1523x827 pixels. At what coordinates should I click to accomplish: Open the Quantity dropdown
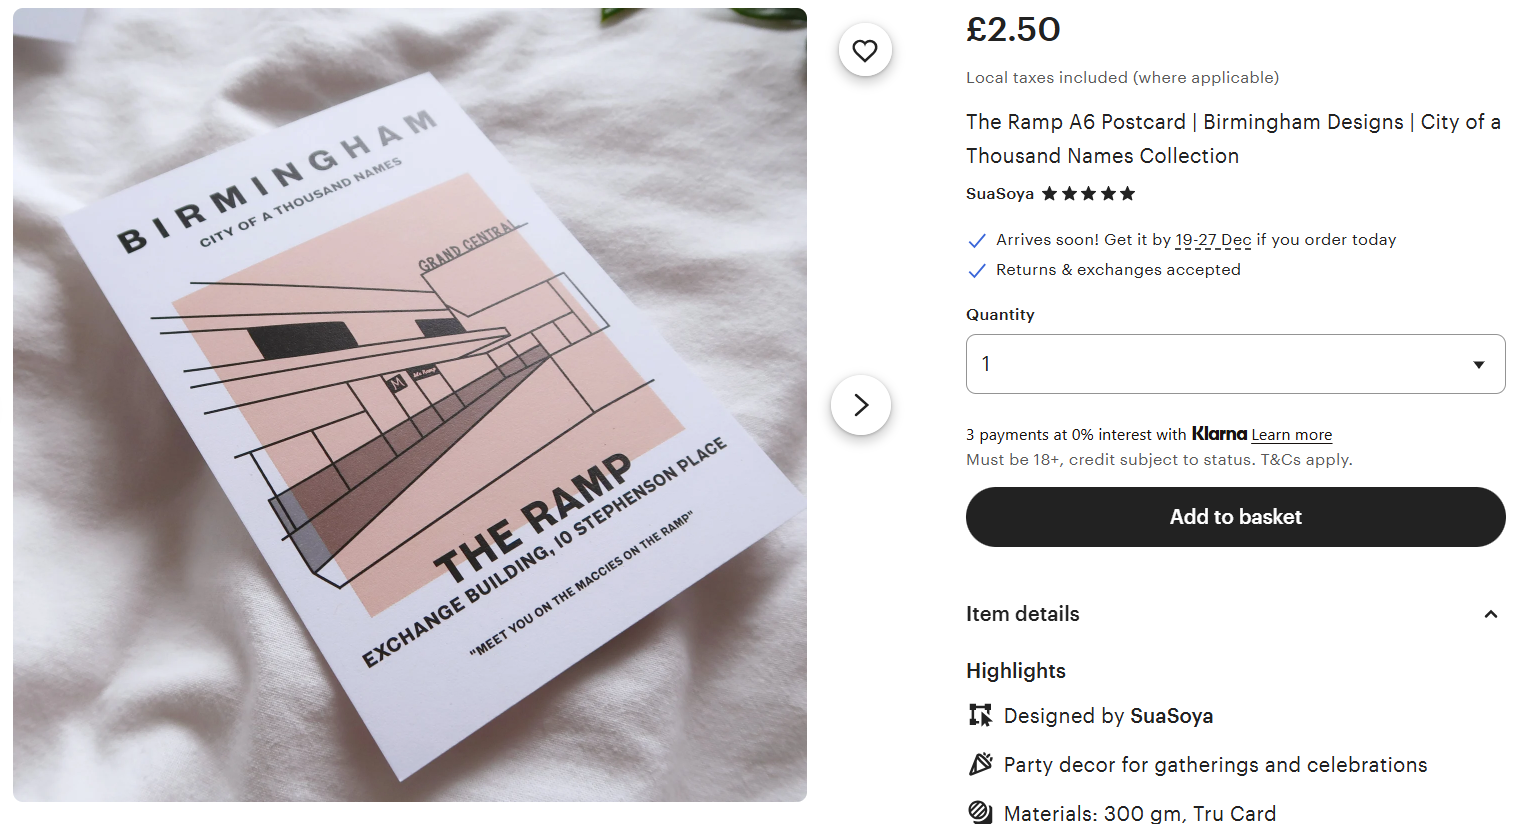(x=1235, y=364)
